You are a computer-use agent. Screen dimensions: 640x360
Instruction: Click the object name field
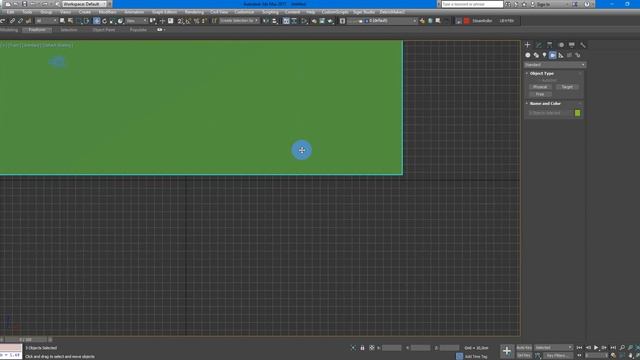[x=550, y=113]
